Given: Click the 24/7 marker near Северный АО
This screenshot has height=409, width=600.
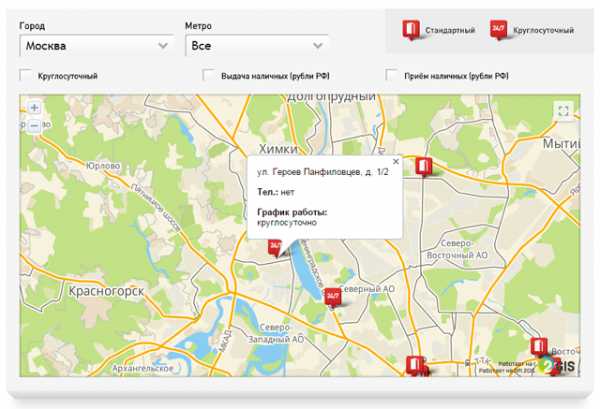Looking at the screenshot, I should [x=332, y=295].
